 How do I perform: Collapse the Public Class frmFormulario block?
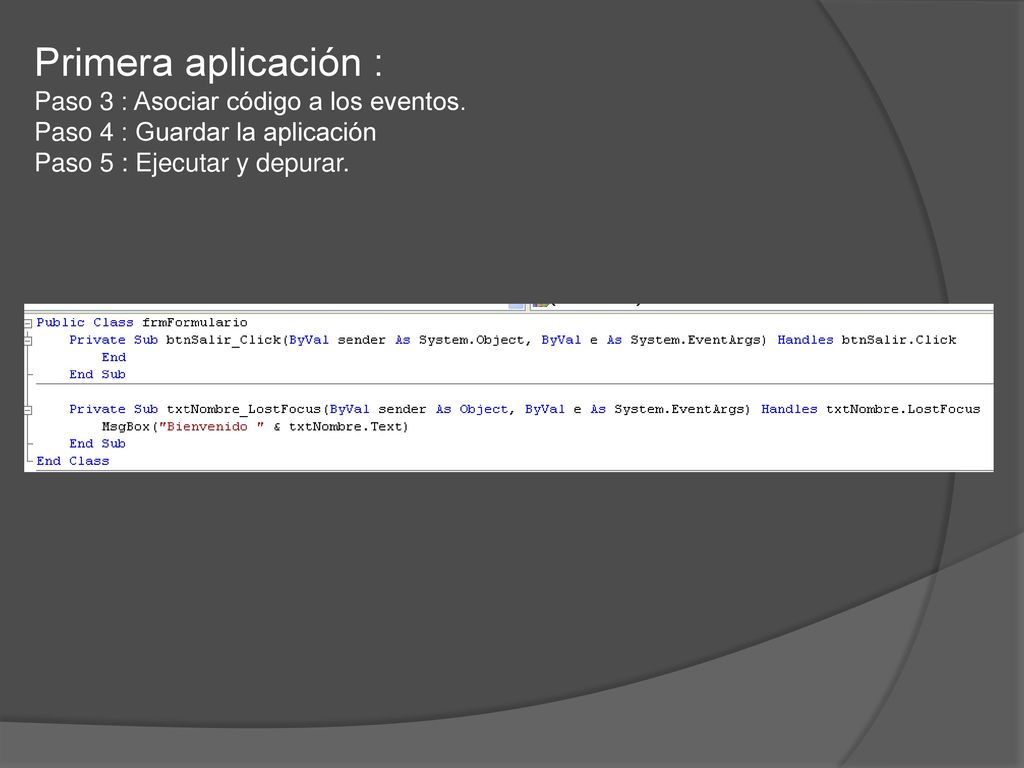click(x=28, y=323)
